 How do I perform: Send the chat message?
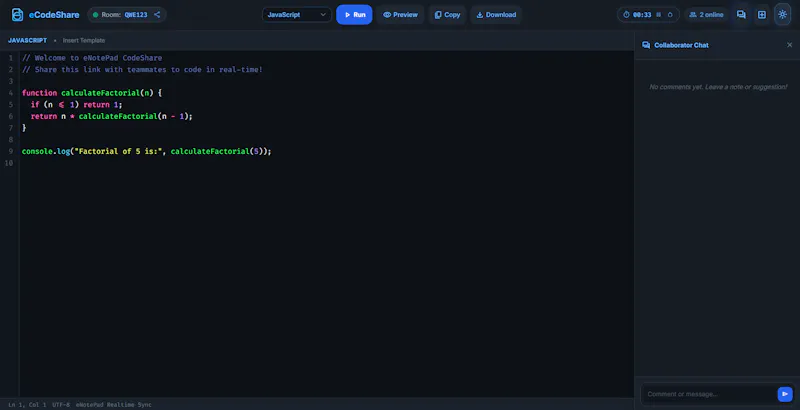[x=785, y=394]
